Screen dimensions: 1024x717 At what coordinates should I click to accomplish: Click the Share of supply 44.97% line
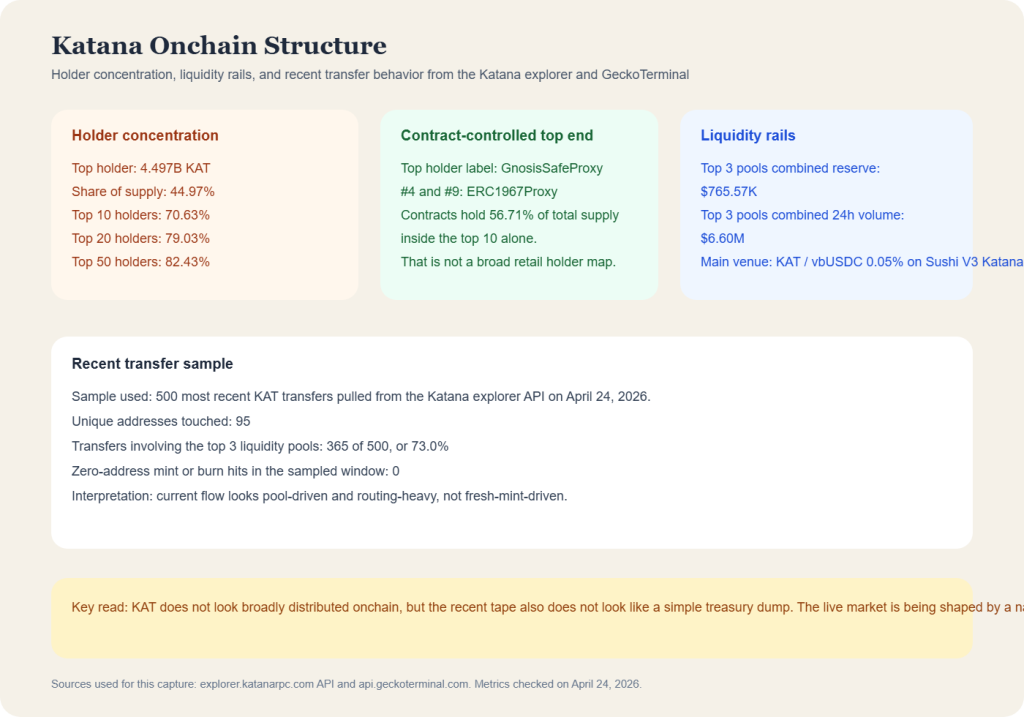[x=143, y=191]
